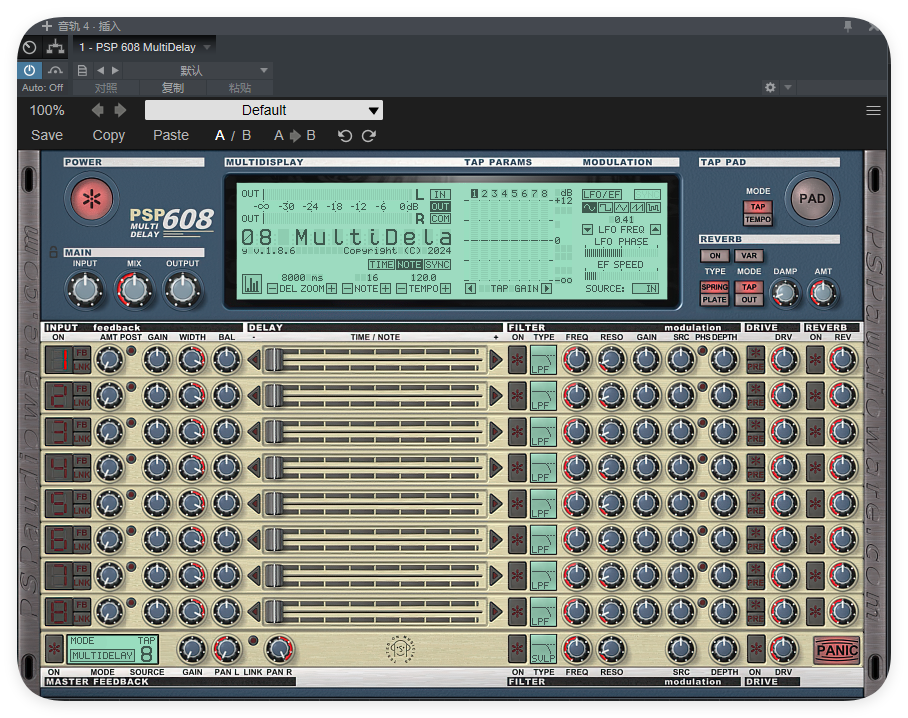Enable the tap 5 reverb ON asterisk
Image resolution: width=908 pixels, height=718 pixels.
point(815,504)
